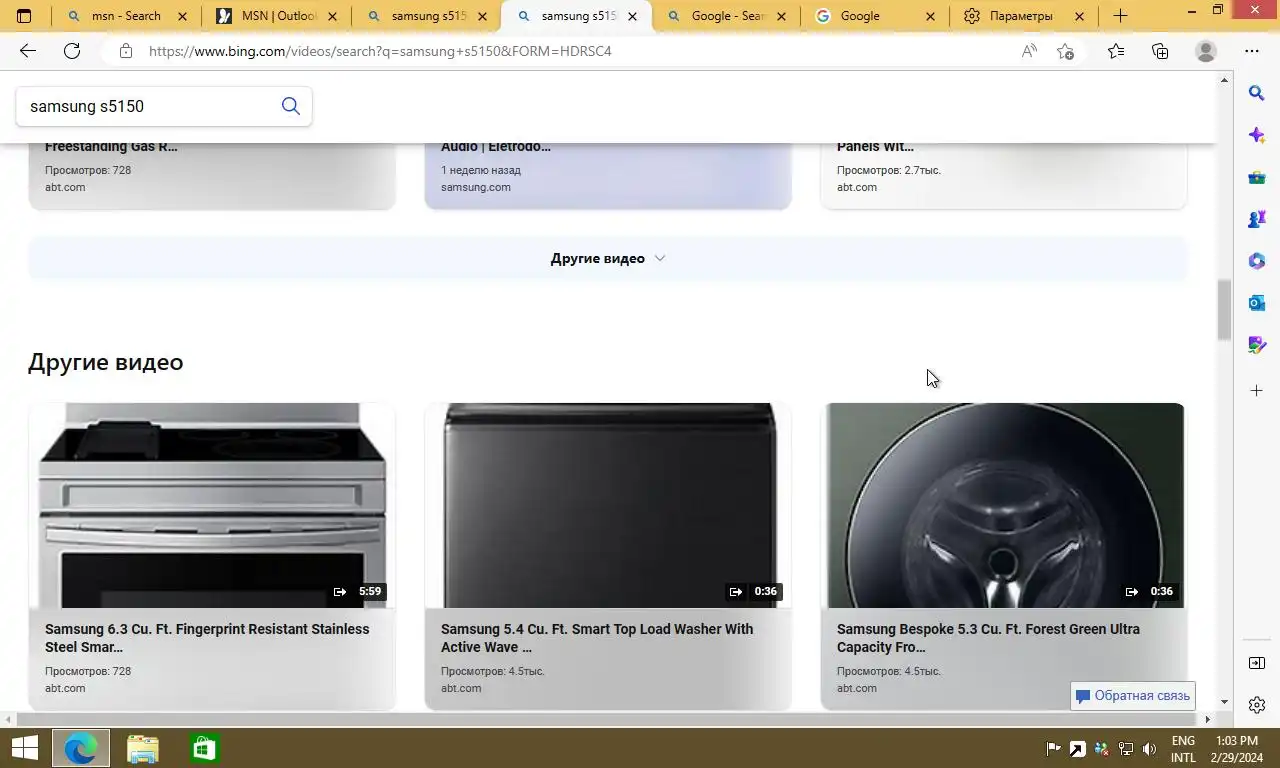1280x768 pixels.
Task: Reload the page with refresh icon
Action: point(72,51)
